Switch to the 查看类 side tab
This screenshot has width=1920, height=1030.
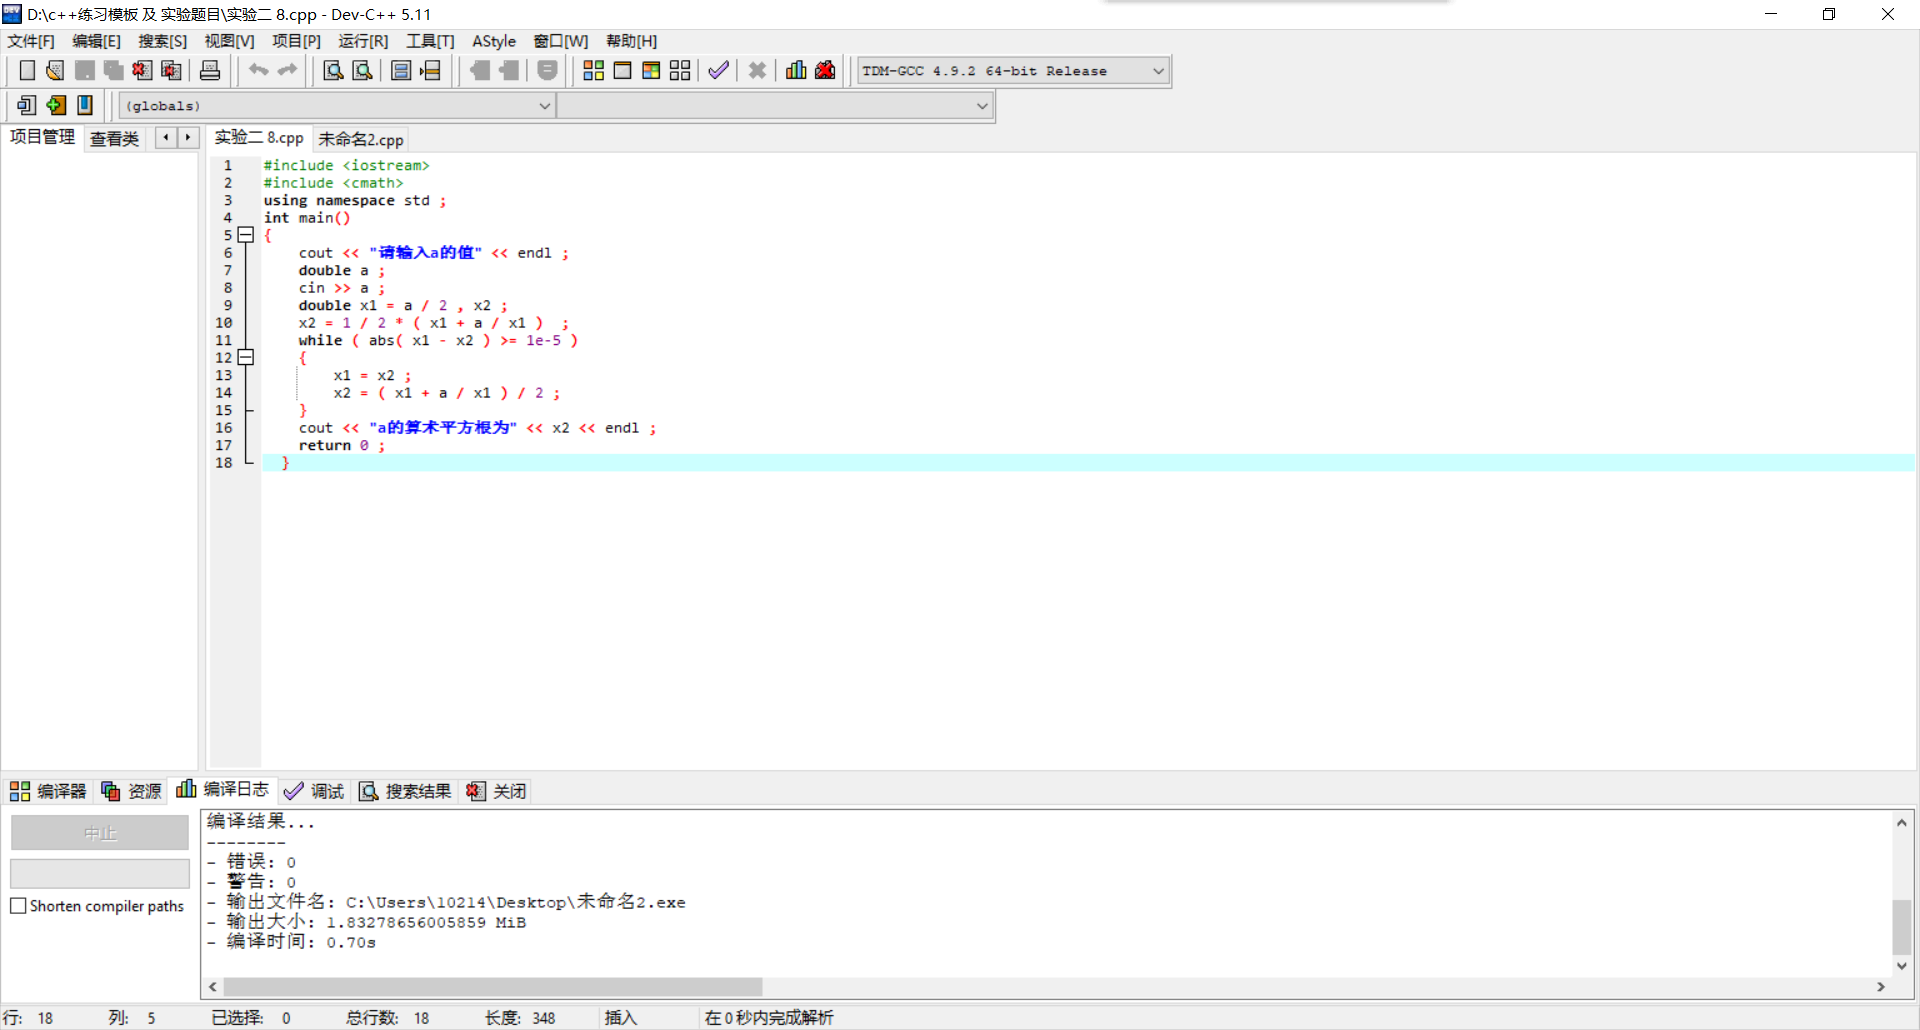(114, 139)
